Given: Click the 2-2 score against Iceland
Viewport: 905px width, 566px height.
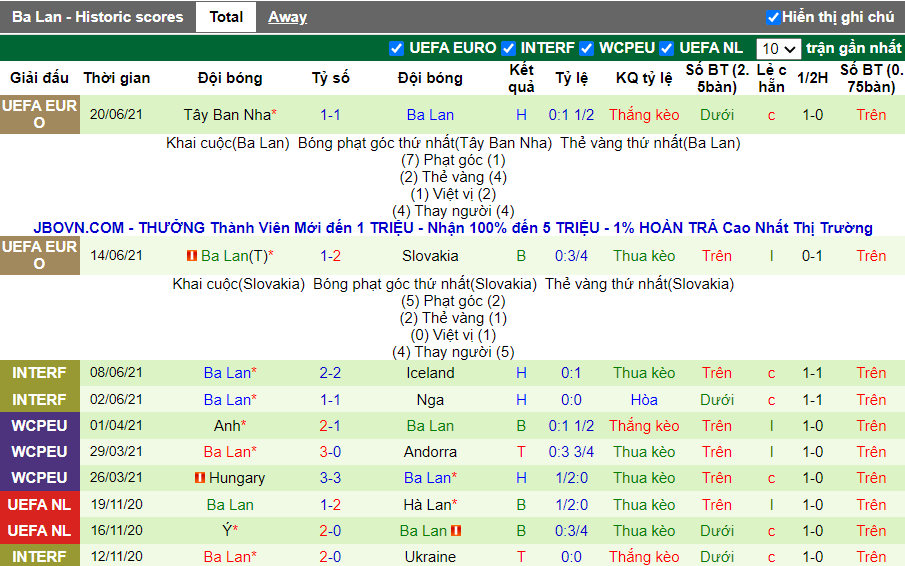Looking at the screenshot, I should [330, 373].
